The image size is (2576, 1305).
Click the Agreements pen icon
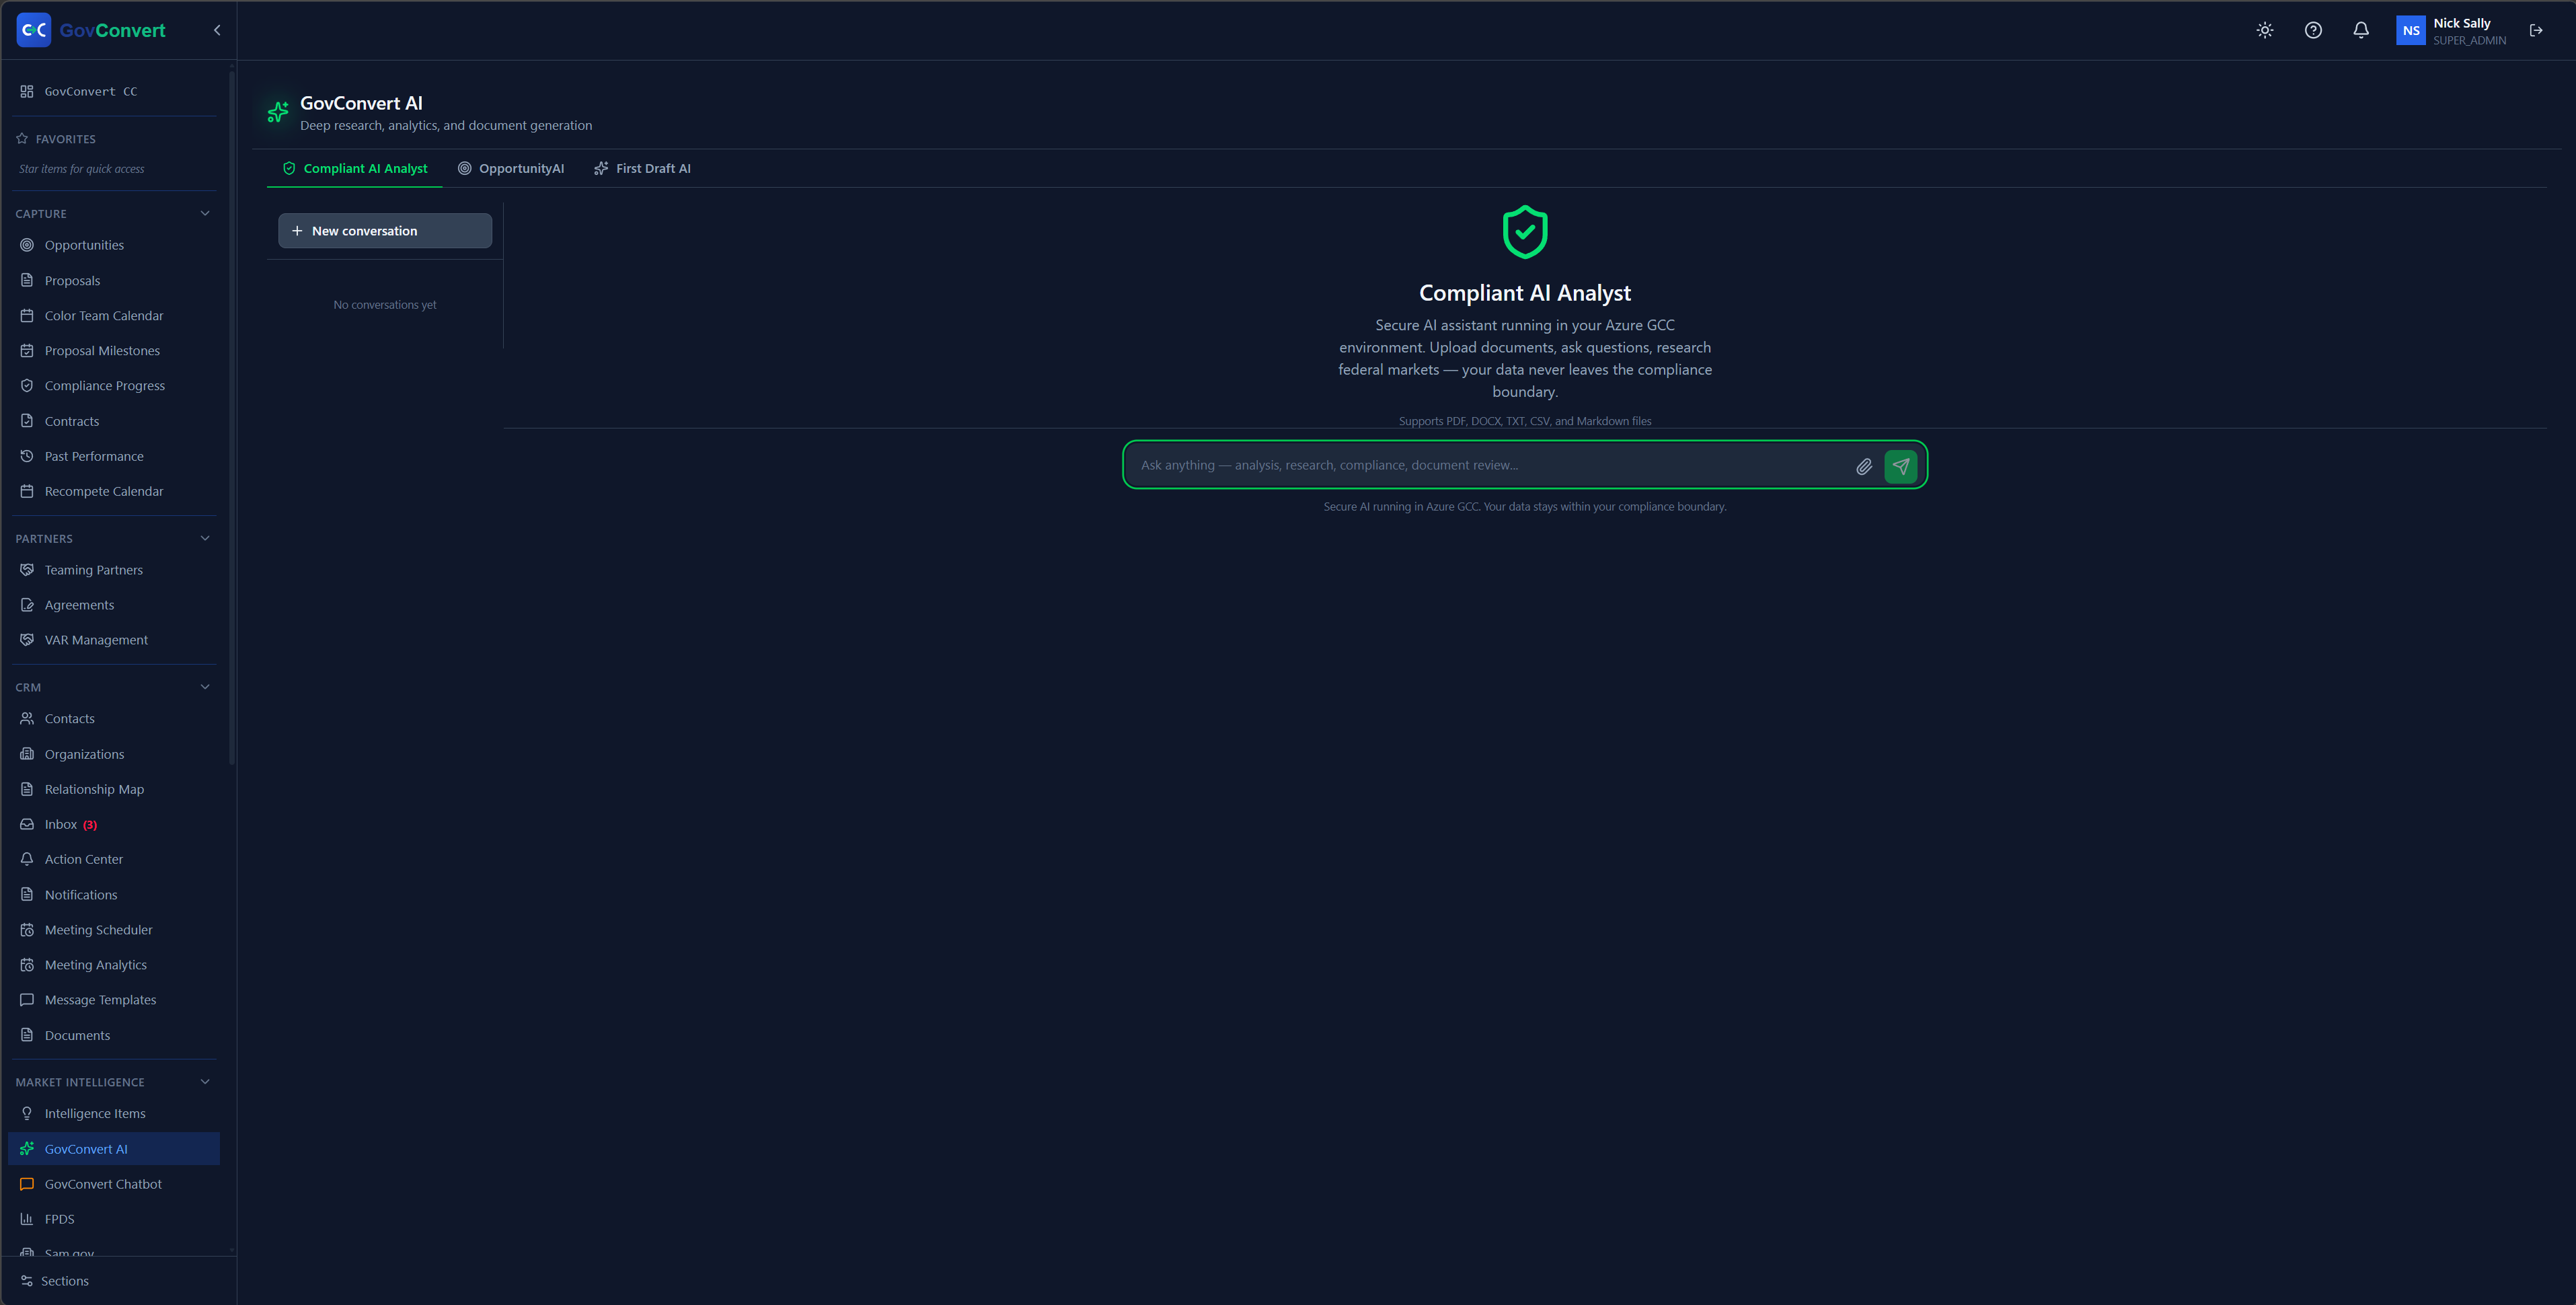(x=27, y=605)
